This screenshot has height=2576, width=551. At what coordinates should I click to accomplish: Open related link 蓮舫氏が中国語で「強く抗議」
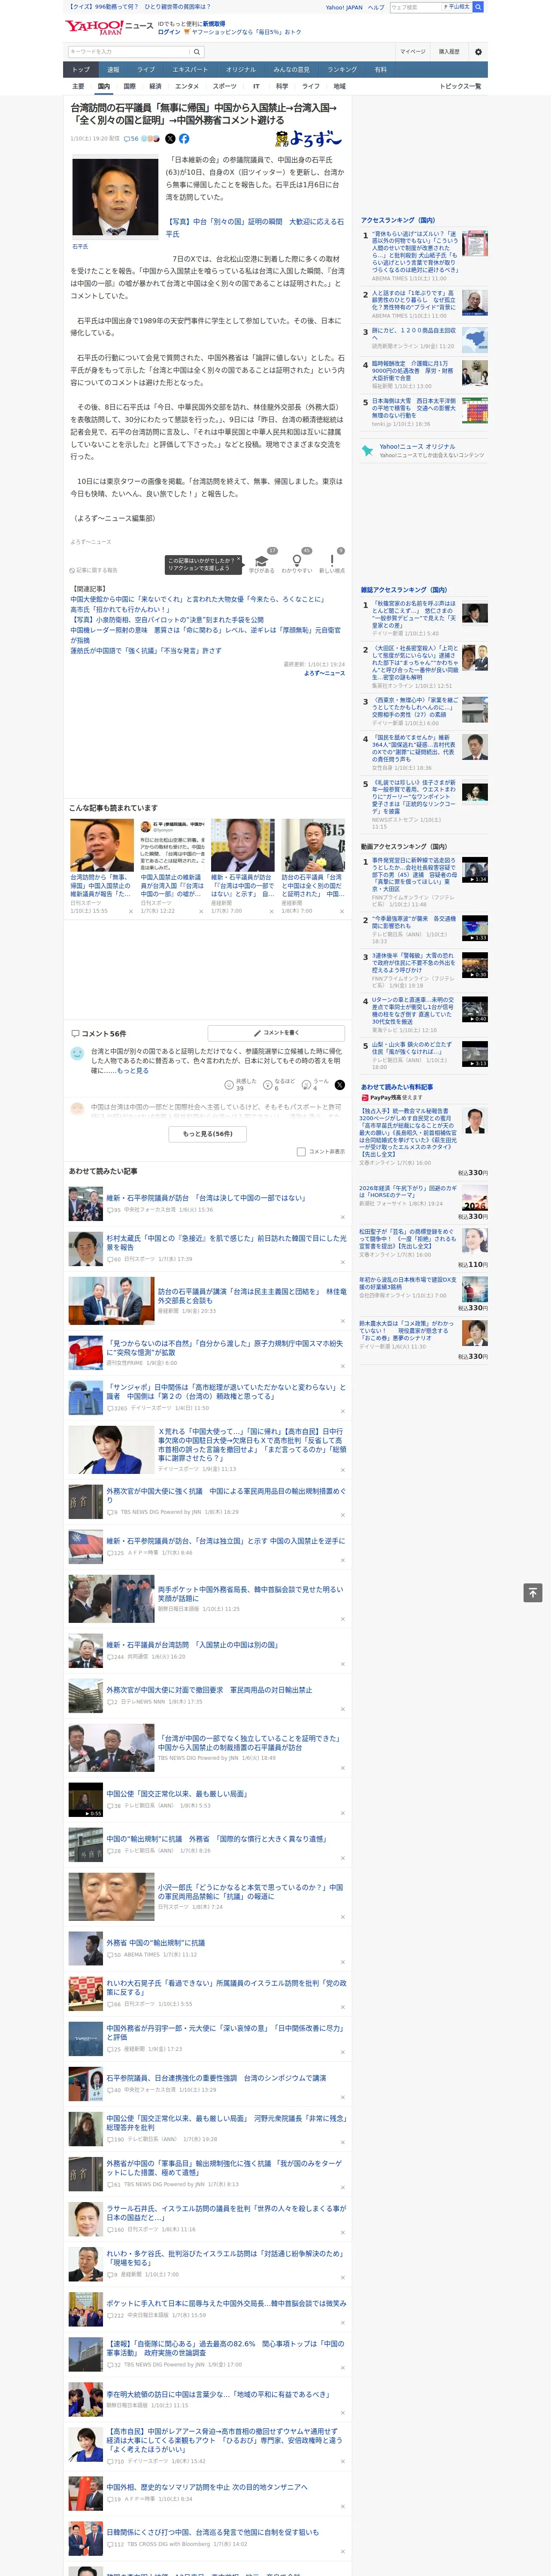(x=146, y=651)
